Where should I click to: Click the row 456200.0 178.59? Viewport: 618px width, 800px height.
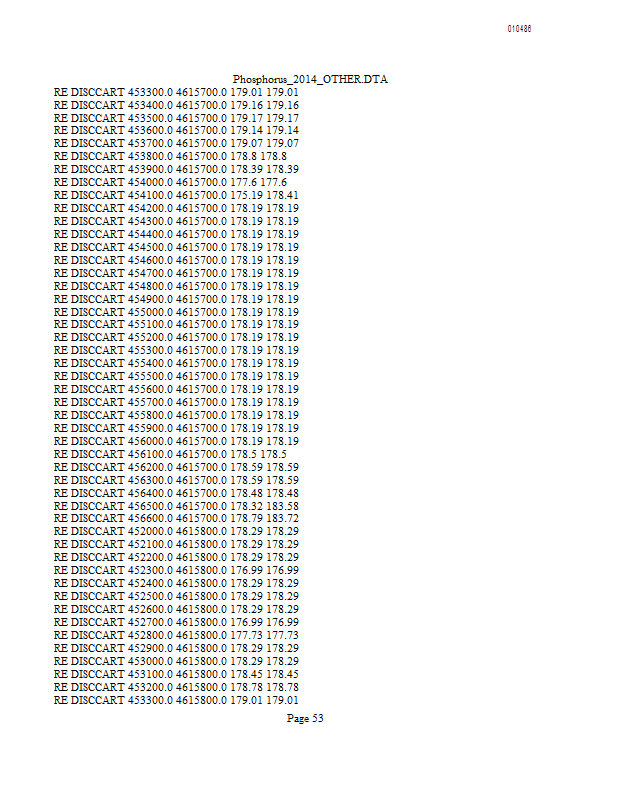click(x=176, y=467)
